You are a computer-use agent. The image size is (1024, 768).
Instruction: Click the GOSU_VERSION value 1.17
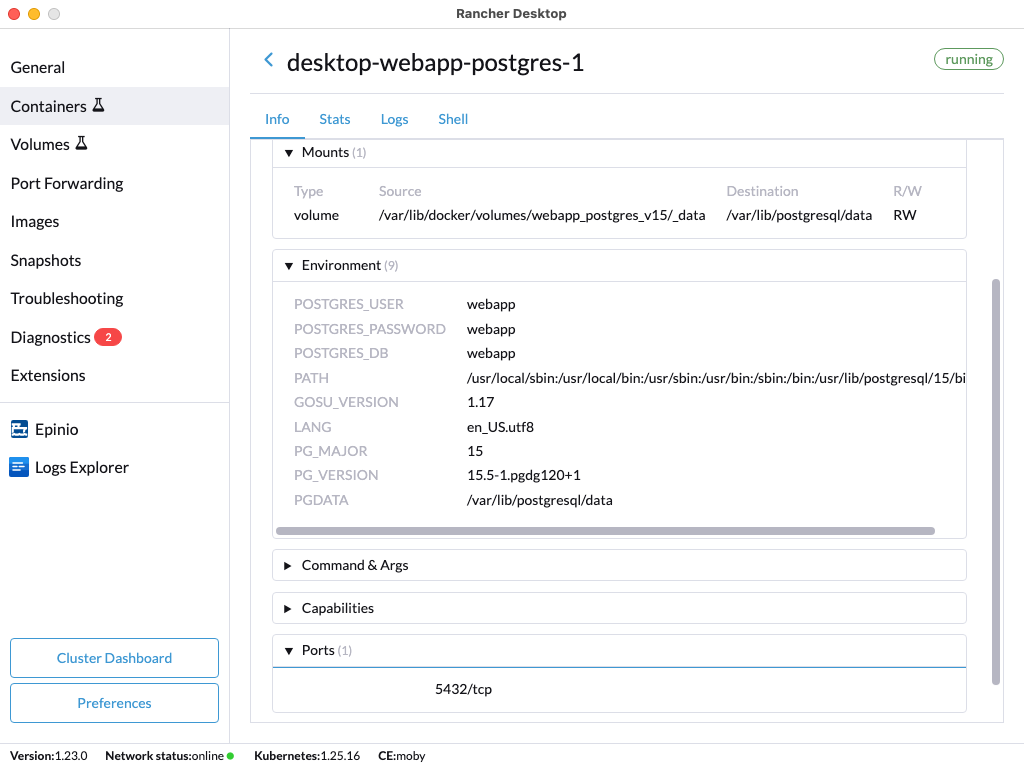point(481,402)
